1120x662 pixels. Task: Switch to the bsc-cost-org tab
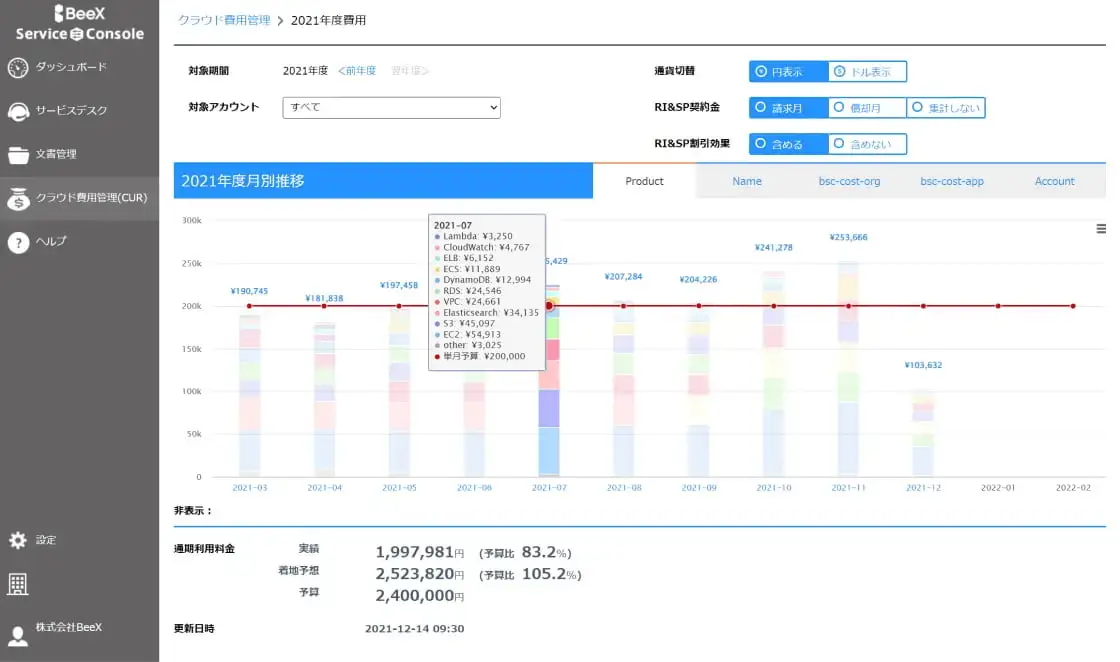pyautogui.click(x=849, y=181)
